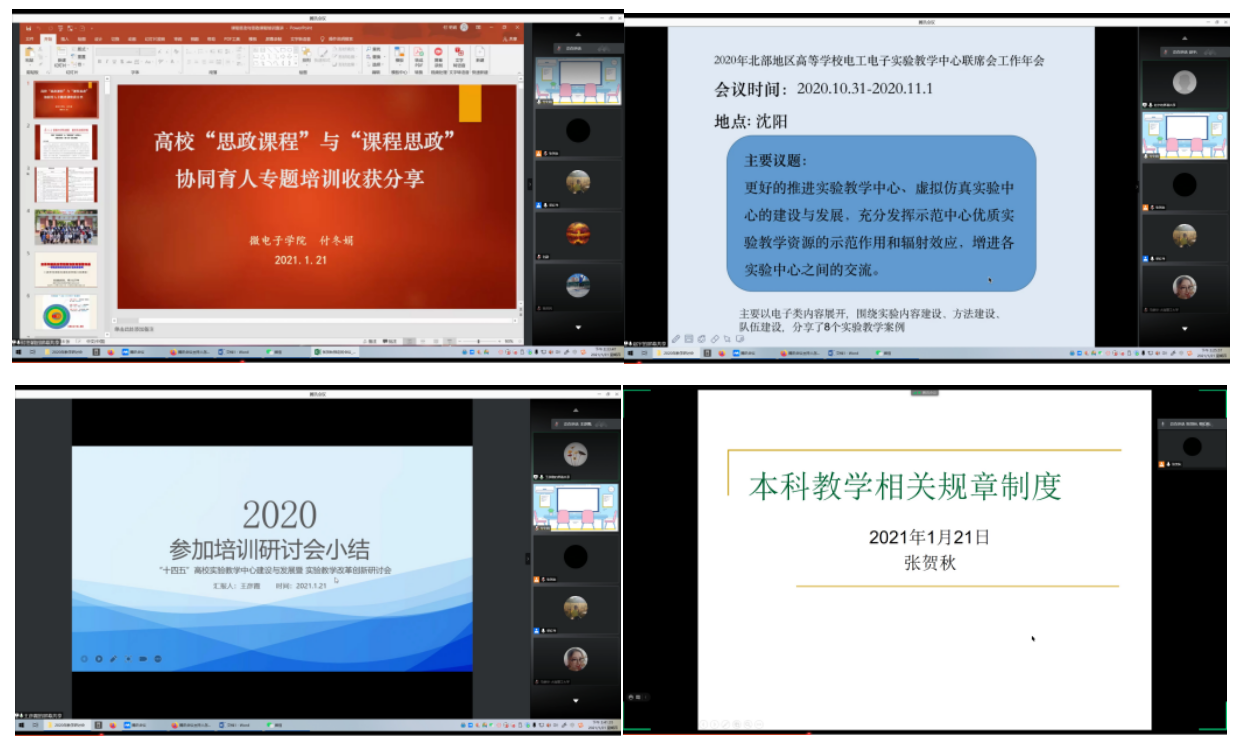Click camera icon on blue 2020 slide toolbar
Screen dimensions: 1236x739
[x=143, y=658]
